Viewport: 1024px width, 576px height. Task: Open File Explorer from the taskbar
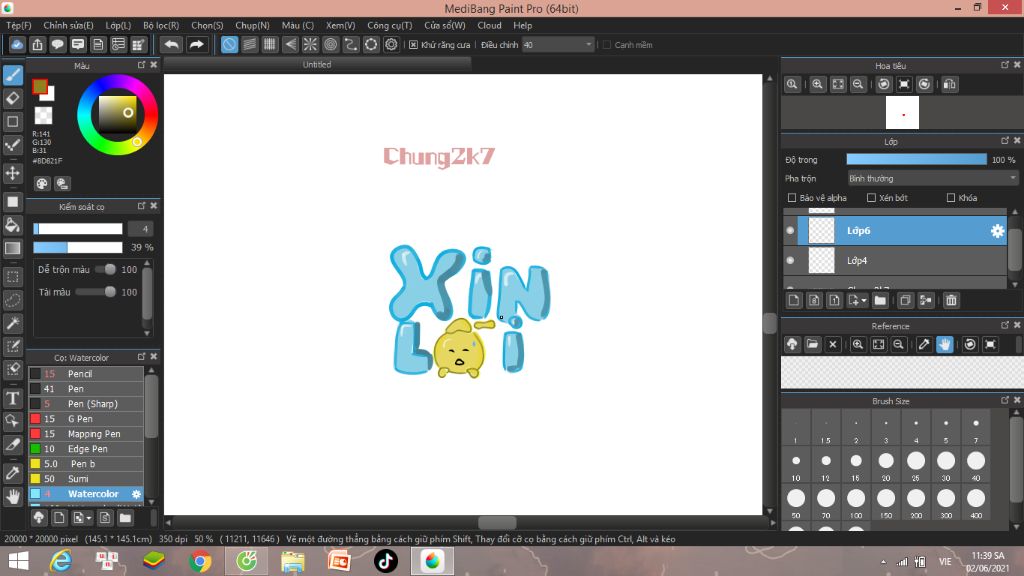click(x=293, y=561)
